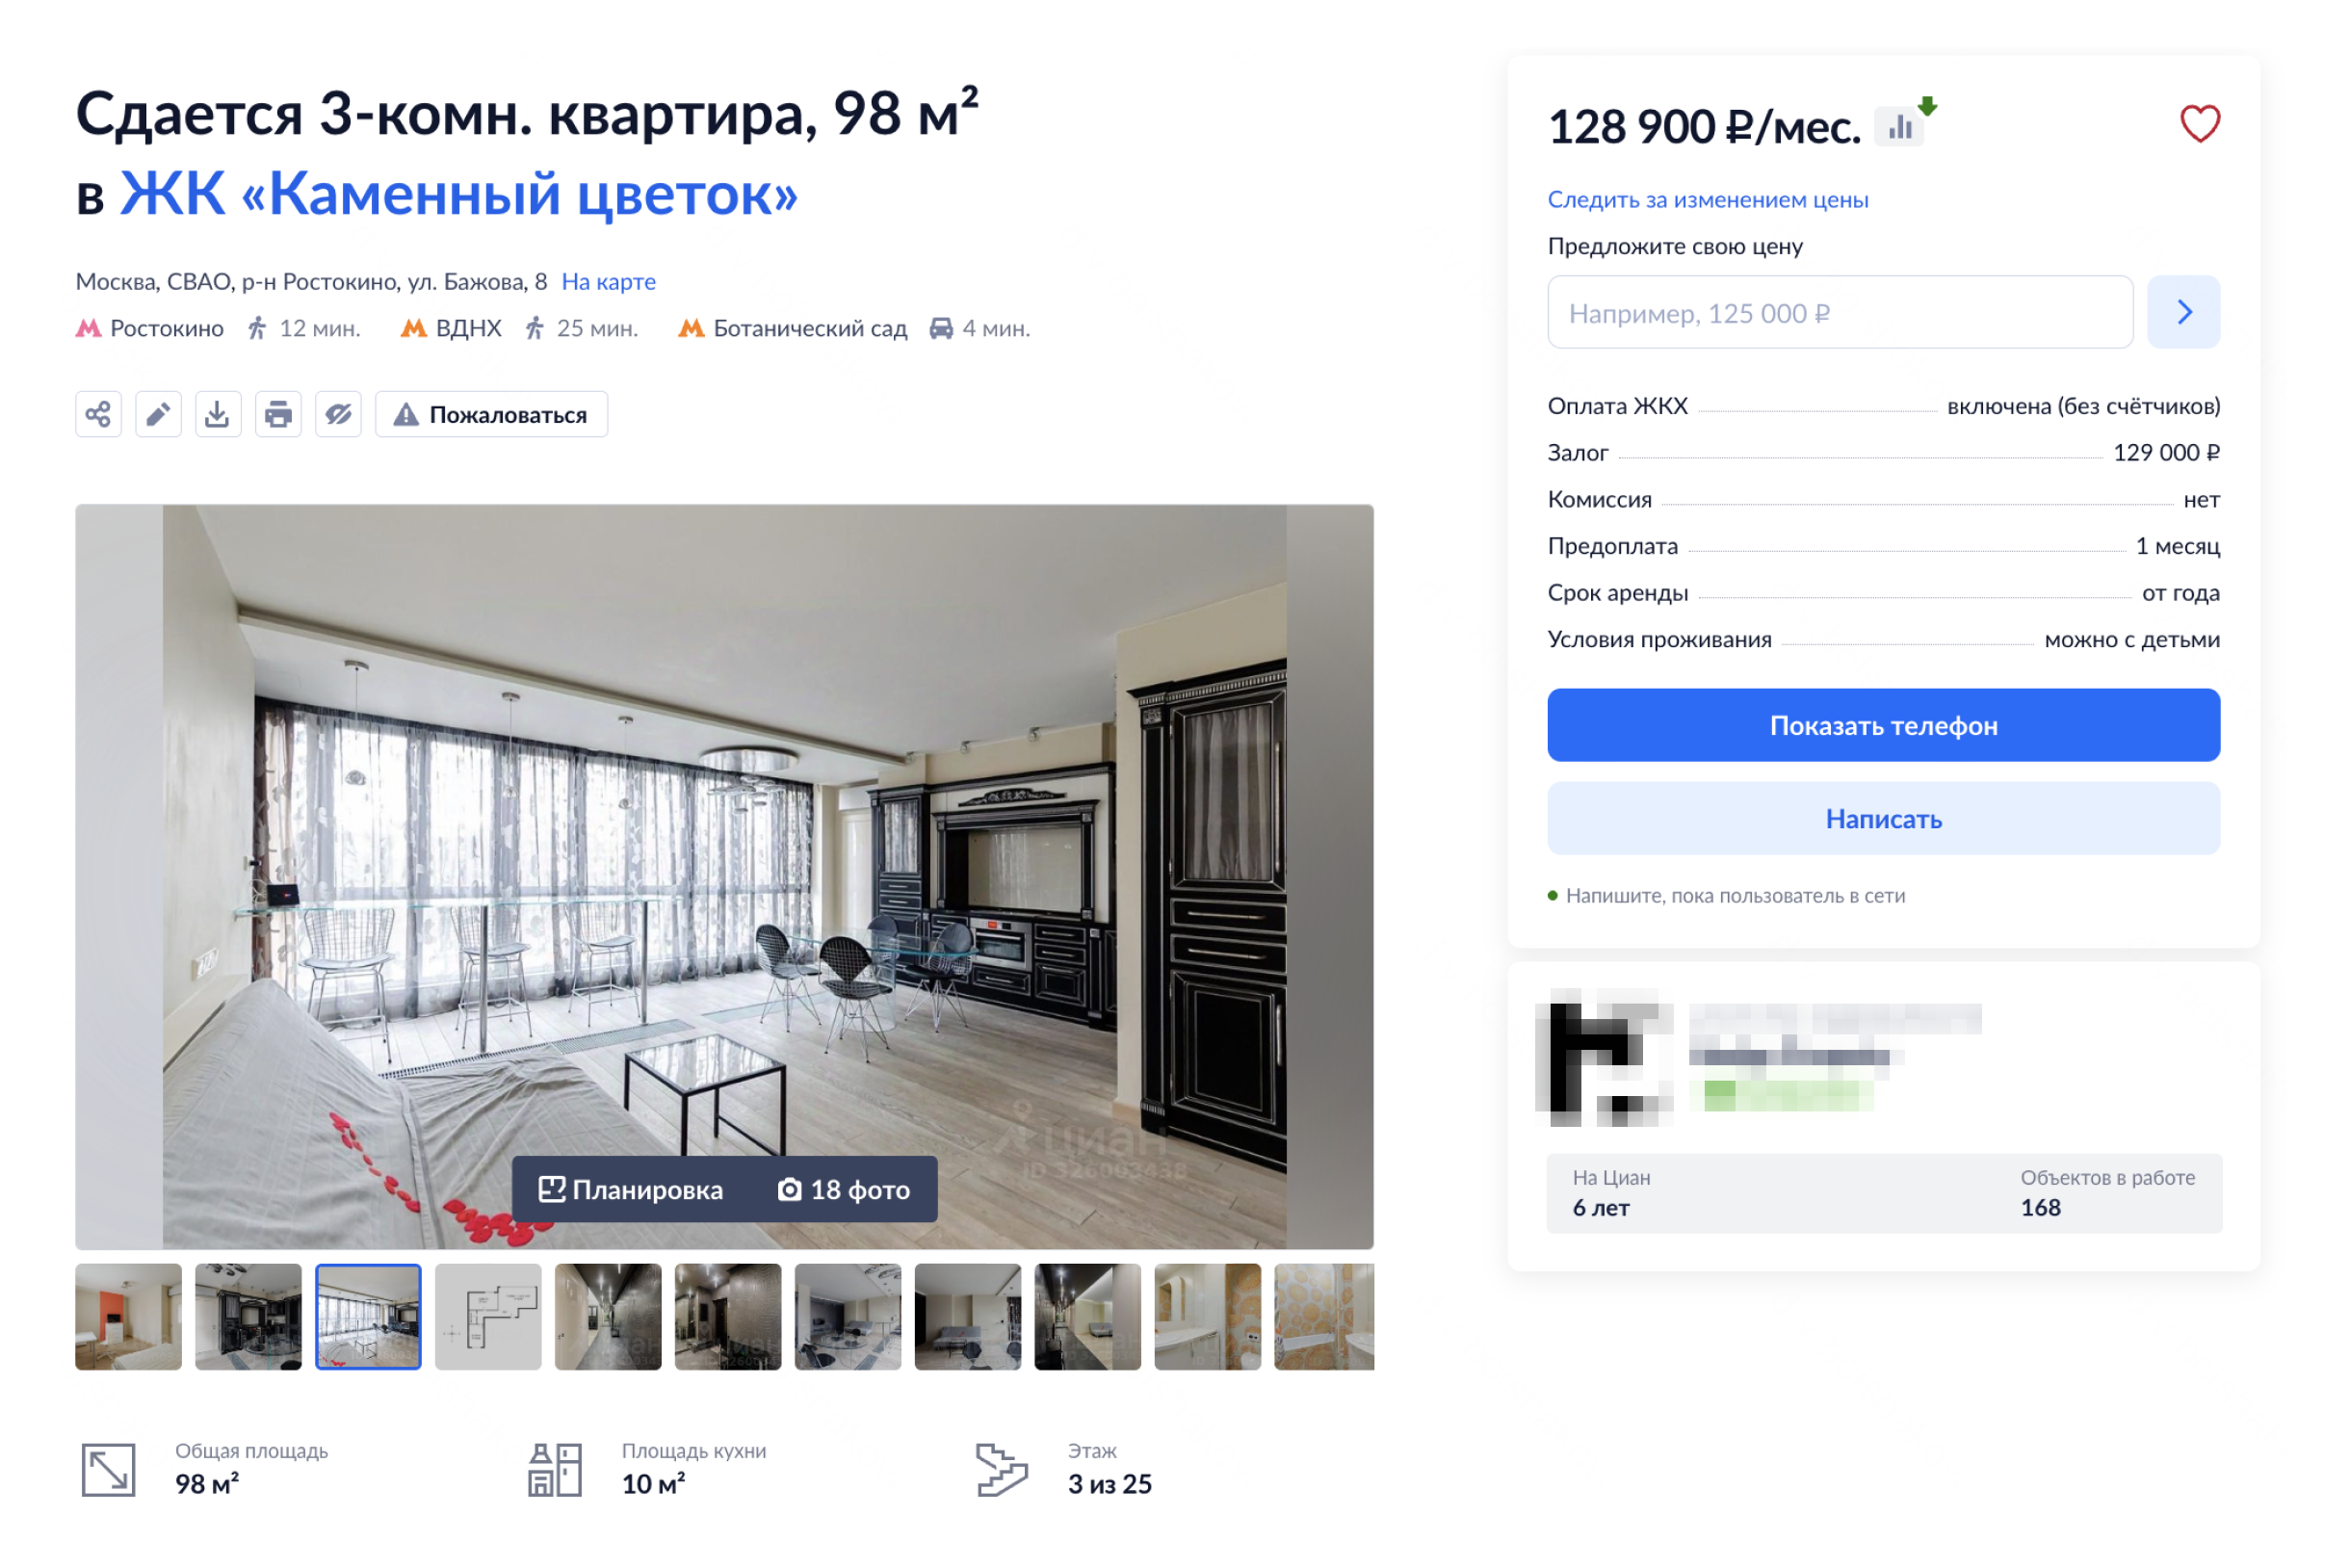Open the ЖК «Каменный цветок» link
This screenshot has width=2350, height=1568.
pos(459,193)
